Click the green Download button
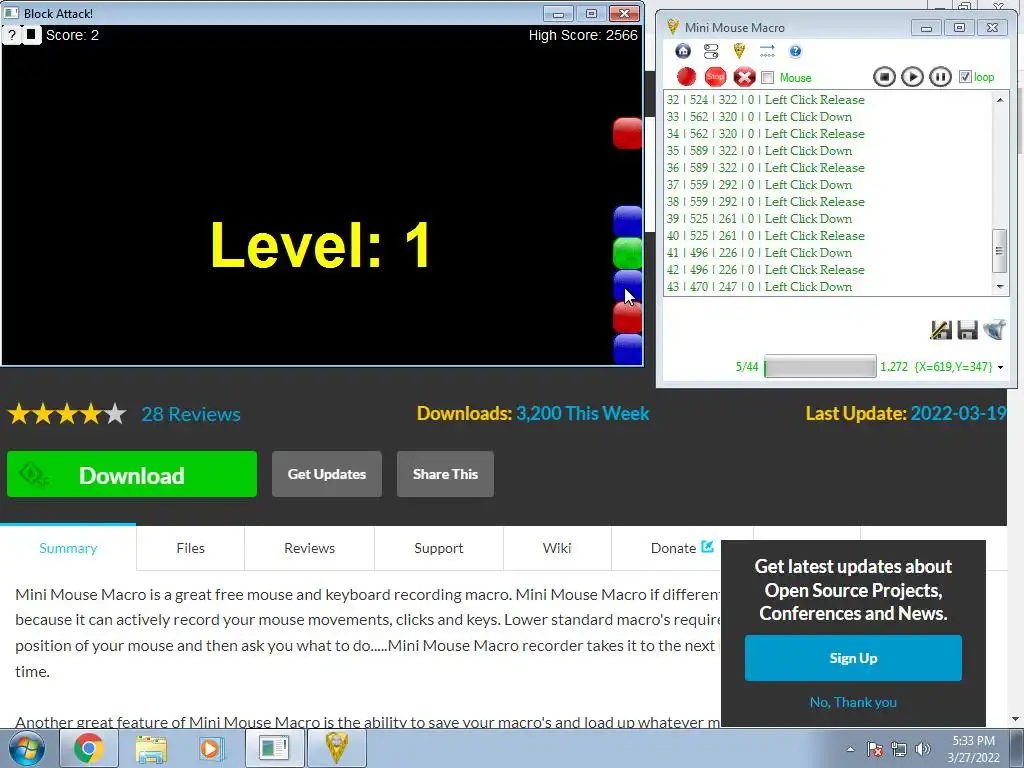The width and height of the screenshot is (1024, 768). [x=132, y=475]
